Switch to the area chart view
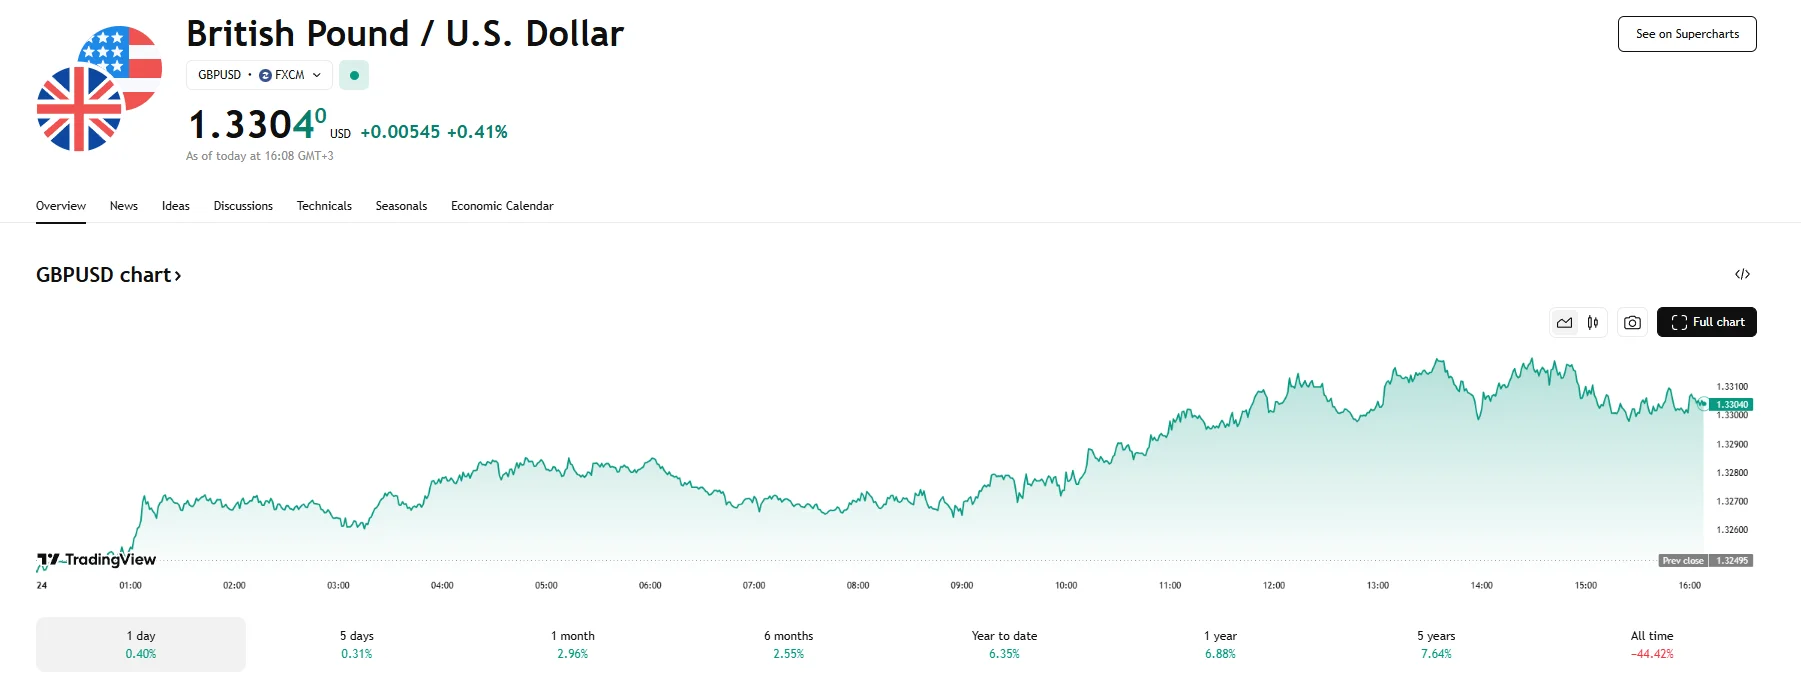The width and height of the screenshot is (1801, 679). click(x=1565, y=322)
